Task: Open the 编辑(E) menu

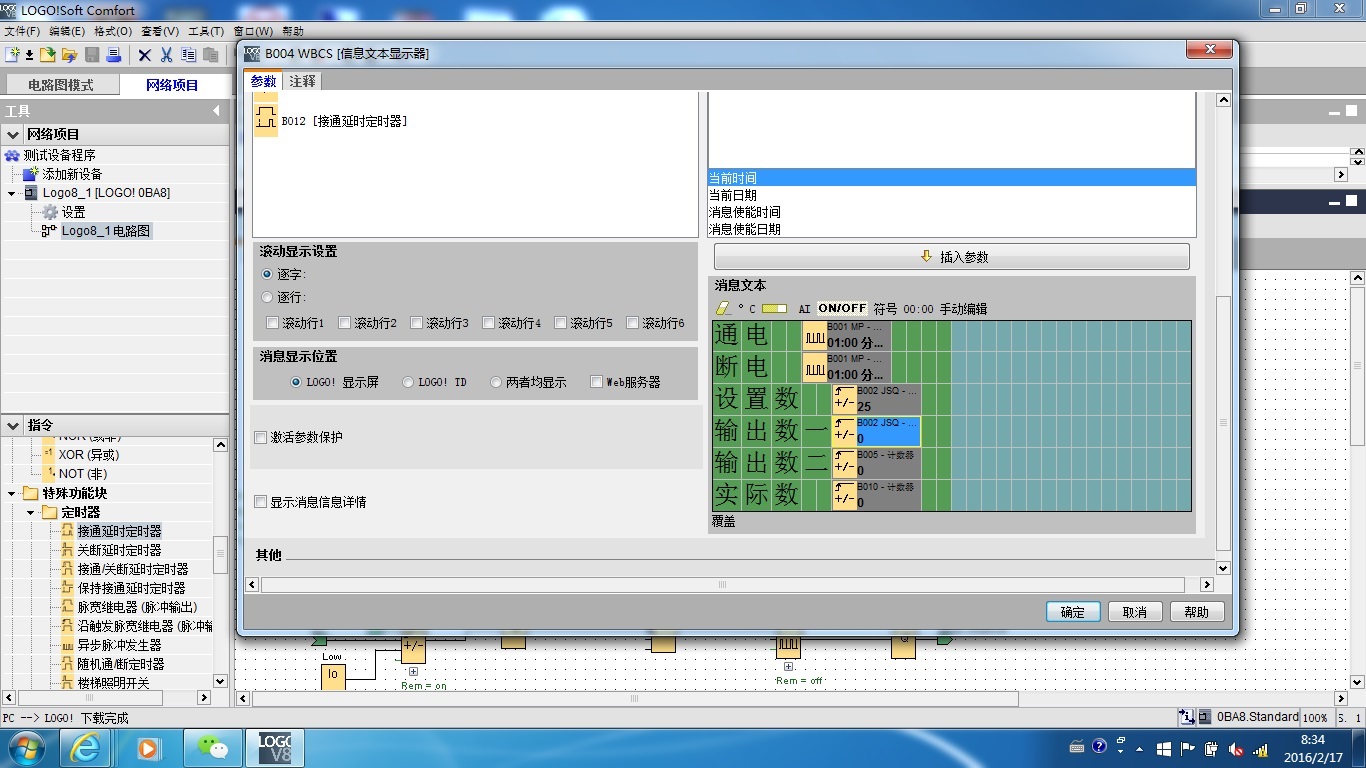Action: pyautogui.click(x=67, y=31)
